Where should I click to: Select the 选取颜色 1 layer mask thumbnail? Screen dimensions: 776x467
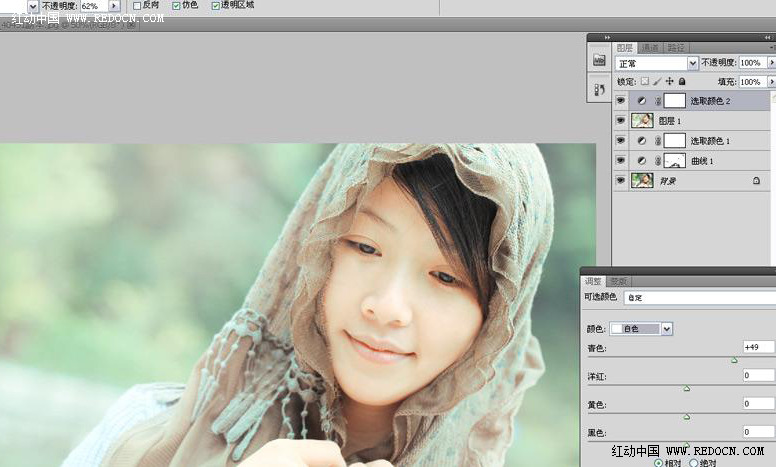click(x=674, y=141)
